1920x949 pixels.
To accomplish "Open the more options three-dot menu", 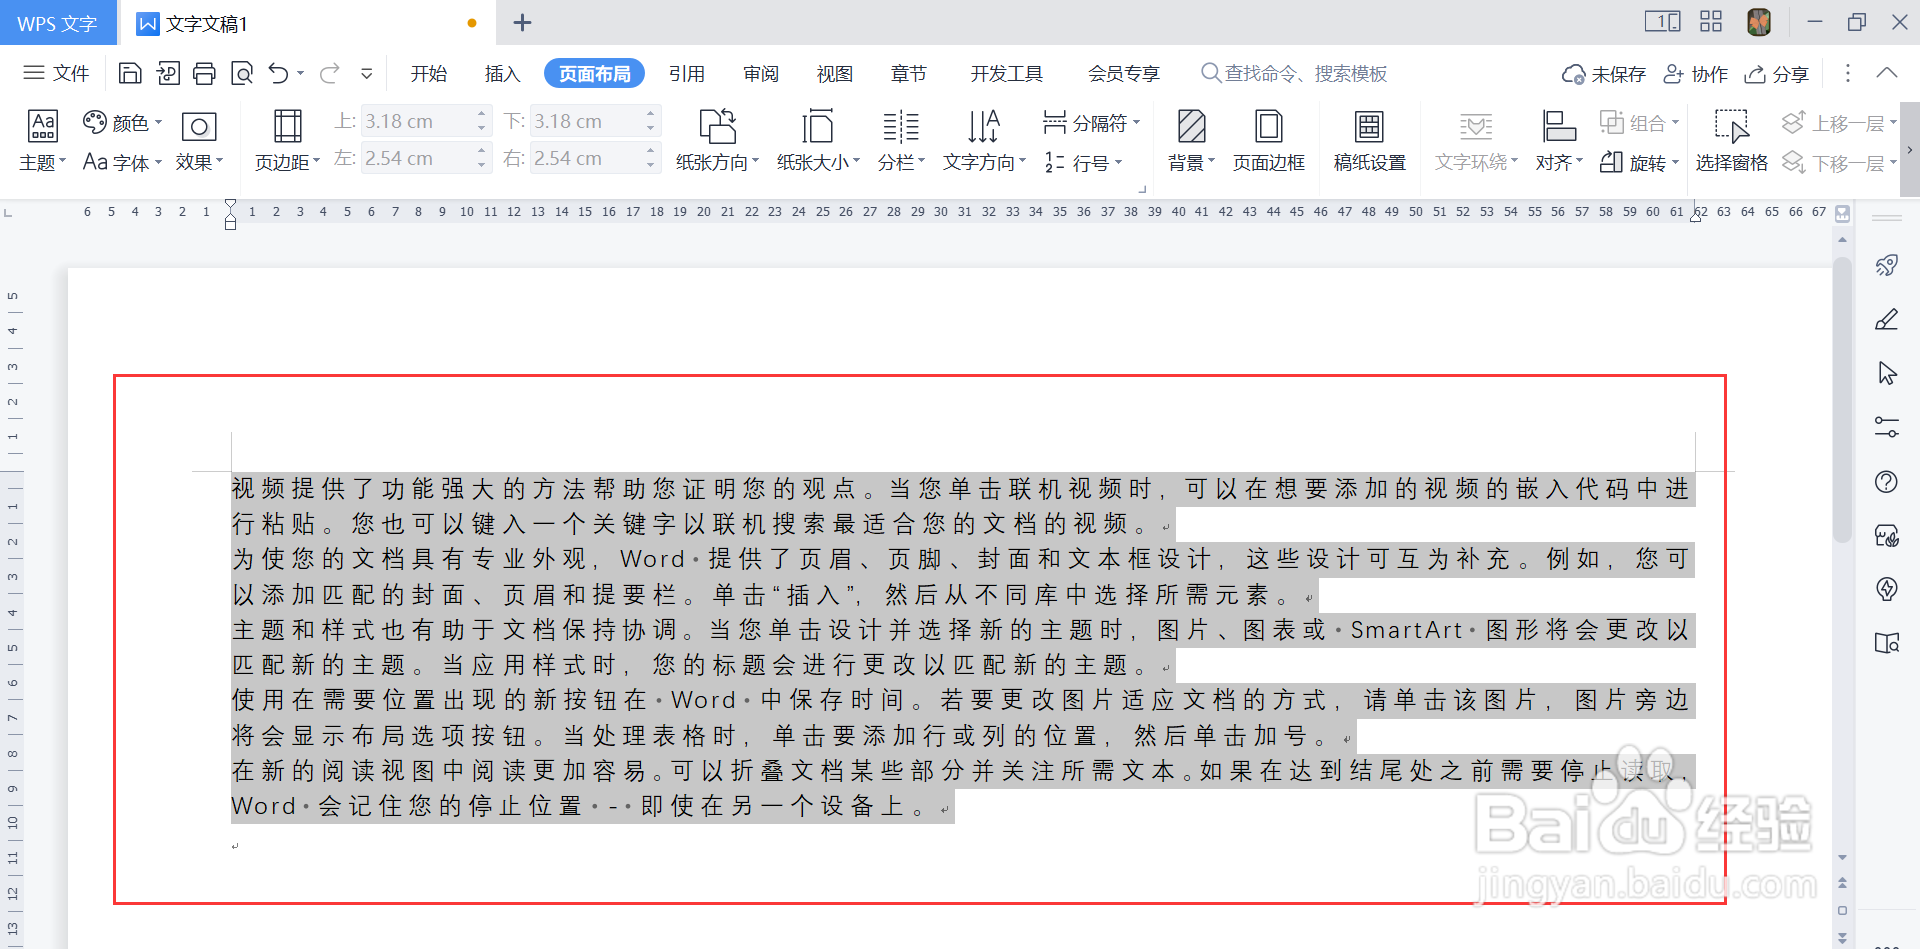I will [x=1847, y=73].
